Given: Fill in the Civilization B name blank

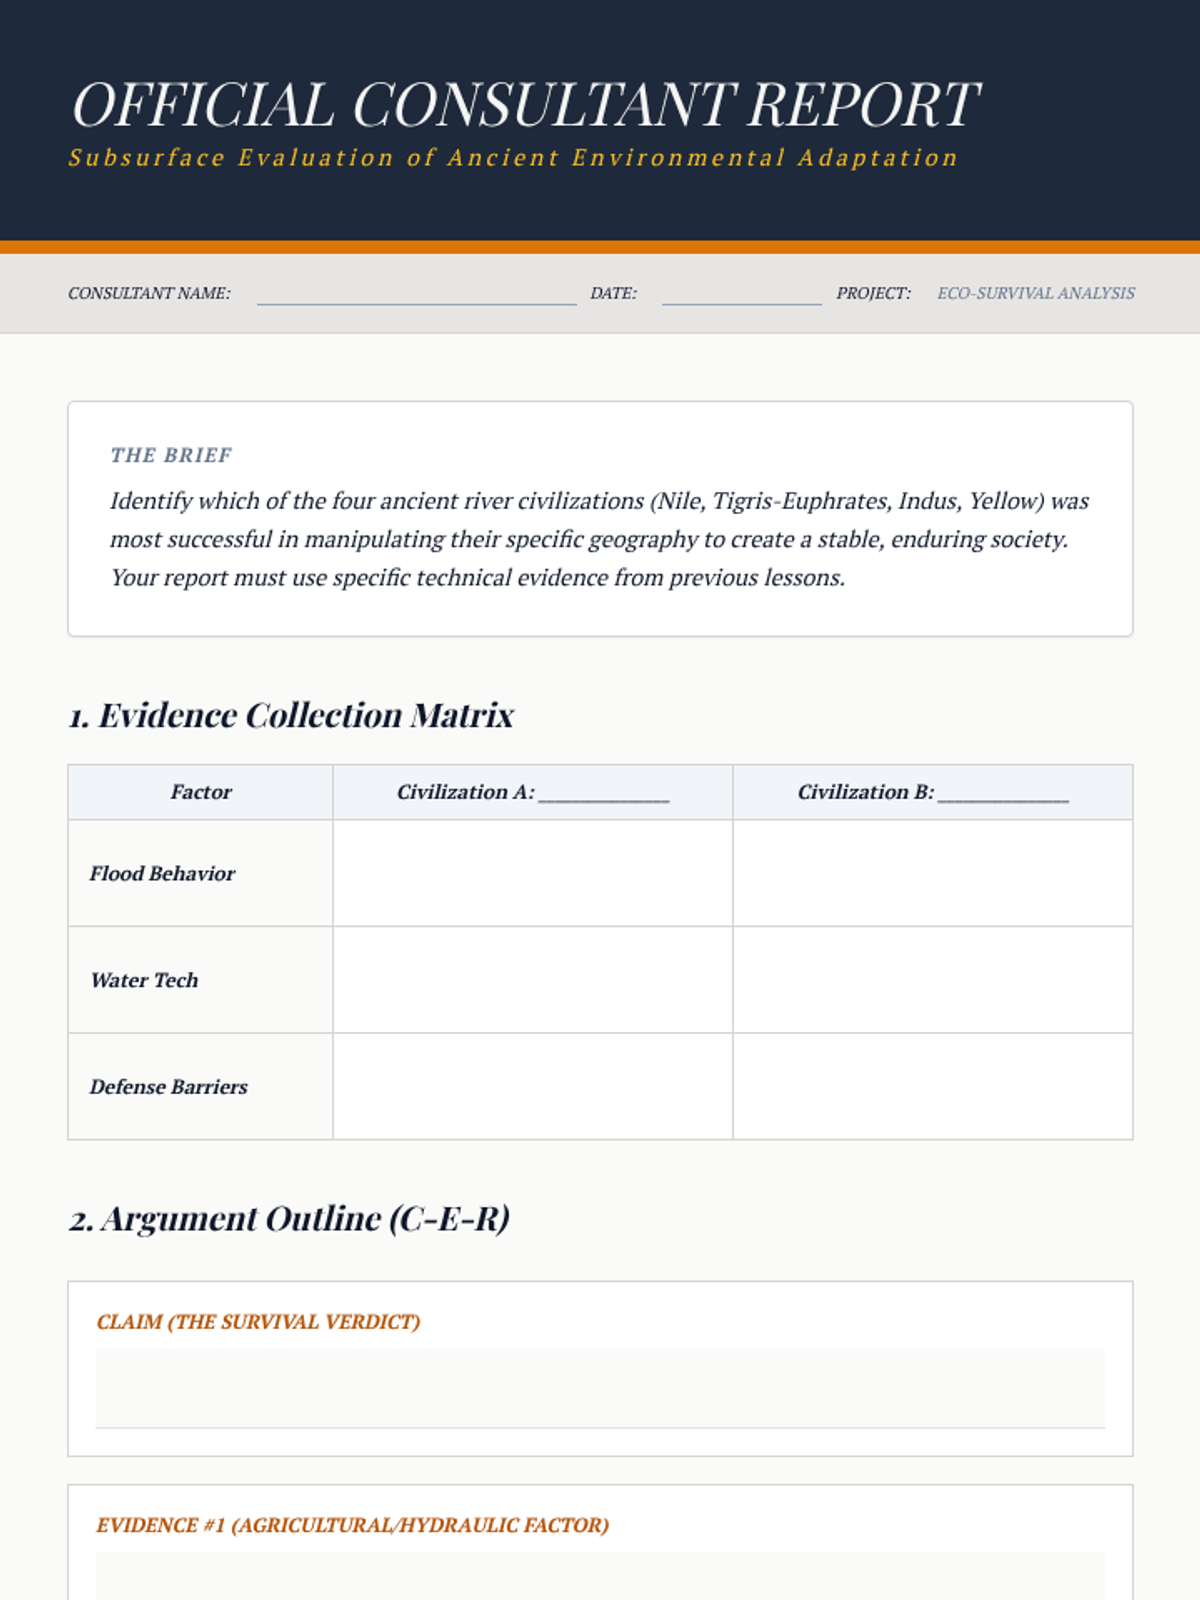Looking at the screenshot, I should pyautogui.click(x=1003, y=792).
